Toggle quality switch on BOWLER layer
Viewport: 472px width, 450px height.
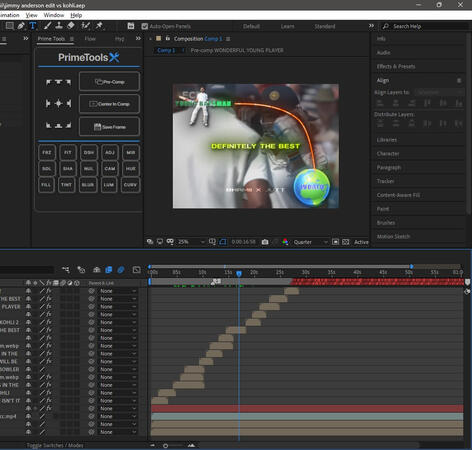42,369
